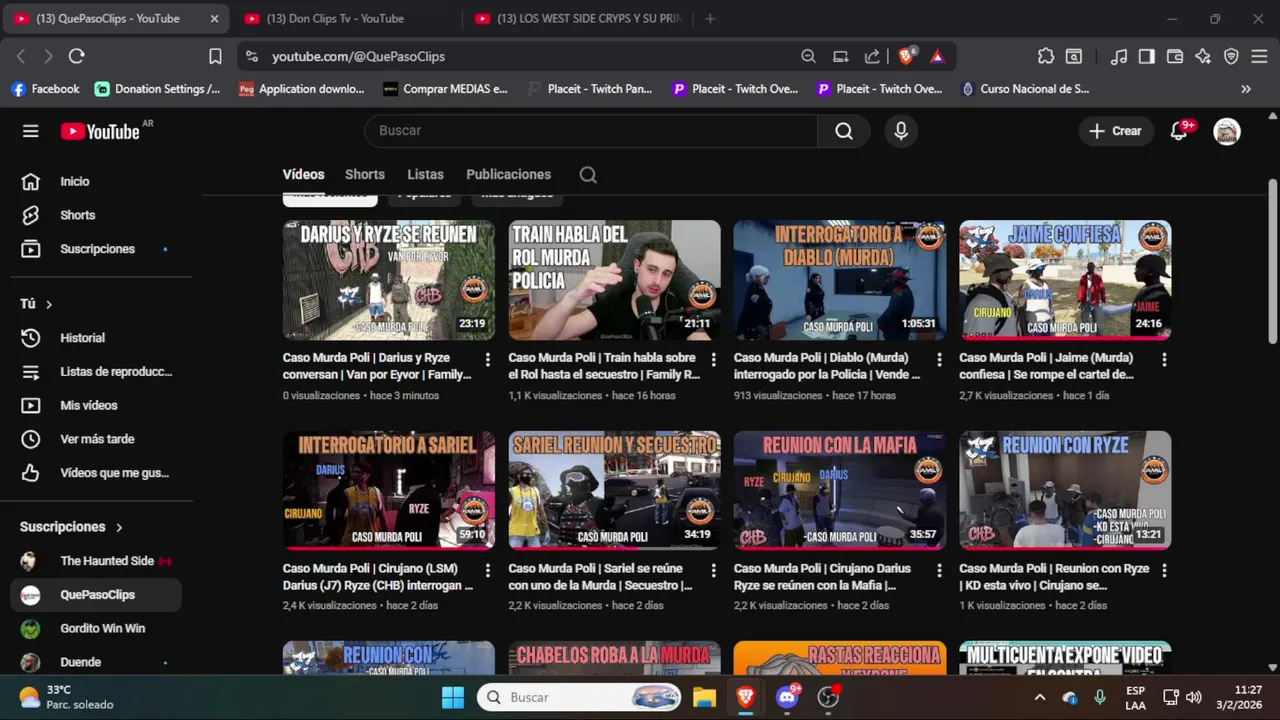The width and height of the screenshot is (1280, 720).
Task: Open Caso Murda Poli Reunion con Ryze title
Action: pyautogui.click(x=1054, y=577)
